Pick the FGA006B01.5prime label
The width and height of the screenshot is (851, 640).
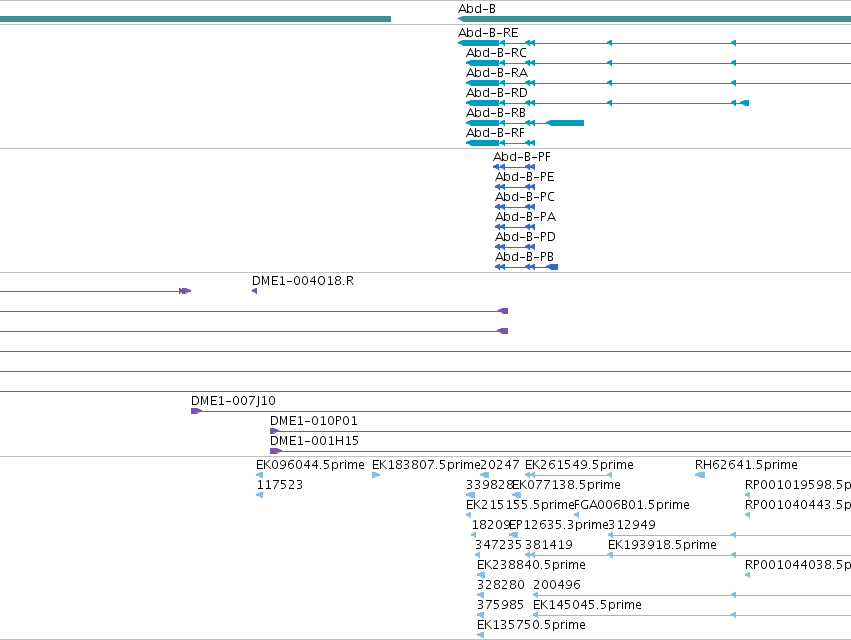[632, 505]
